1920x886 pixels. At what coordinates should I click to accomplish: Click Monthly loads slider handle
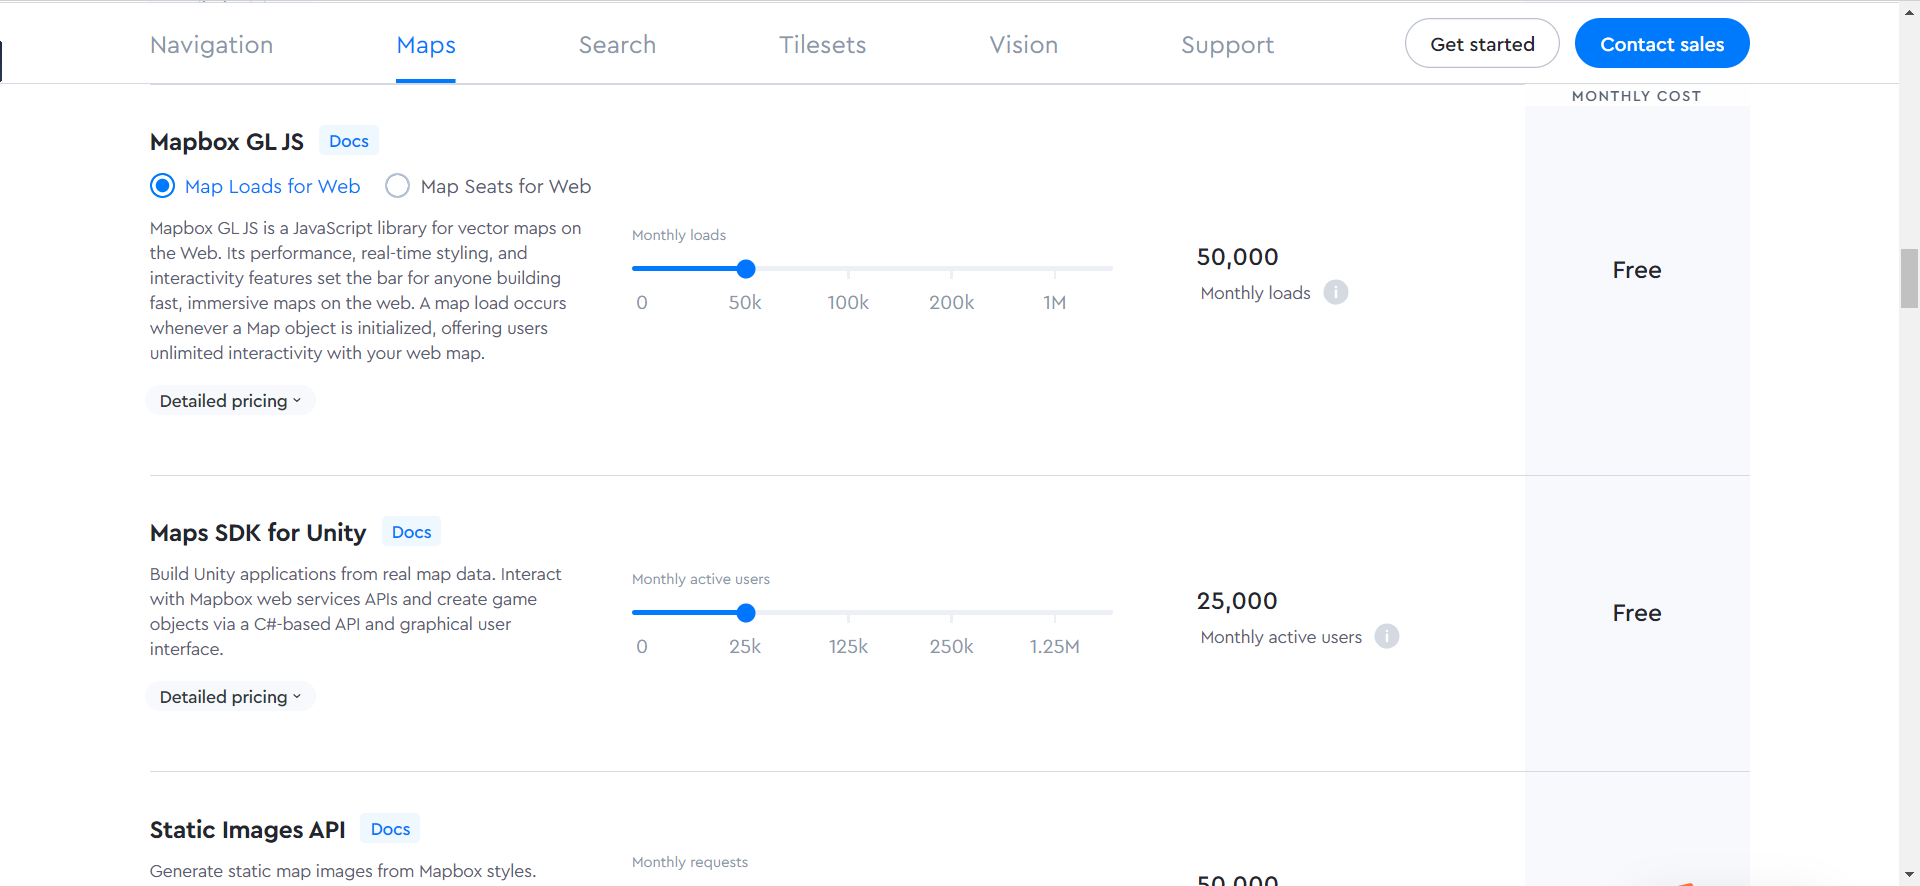[746, 269]
